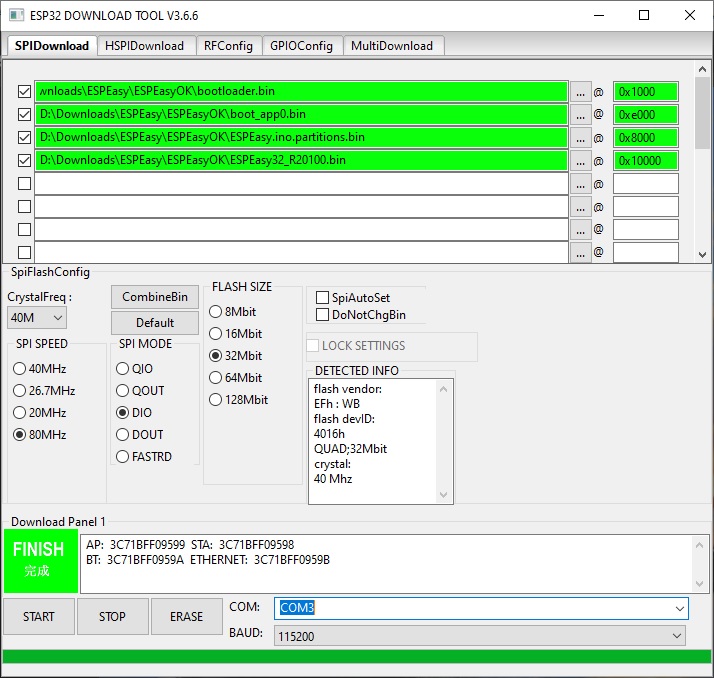
Task: Click the browse button for bootloader.bin row
Action: (581, 92)
